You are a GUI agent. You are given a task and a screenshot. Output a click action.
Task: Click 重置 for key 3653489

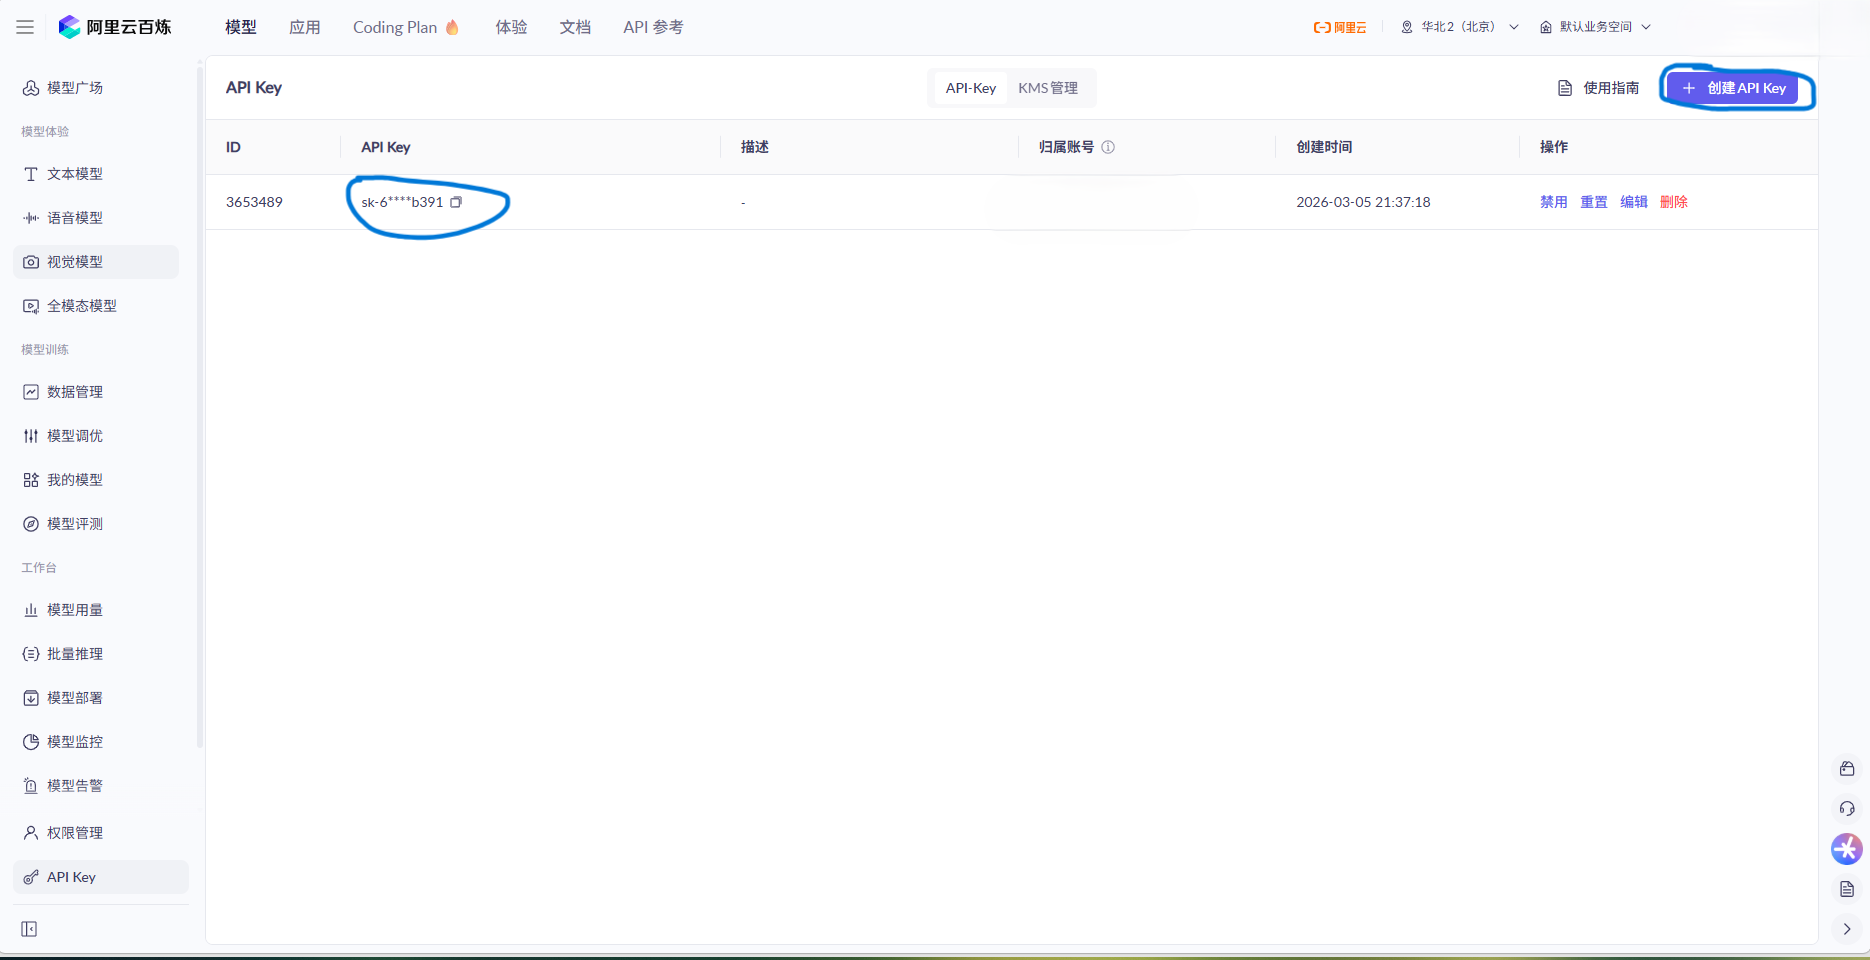1593,202
